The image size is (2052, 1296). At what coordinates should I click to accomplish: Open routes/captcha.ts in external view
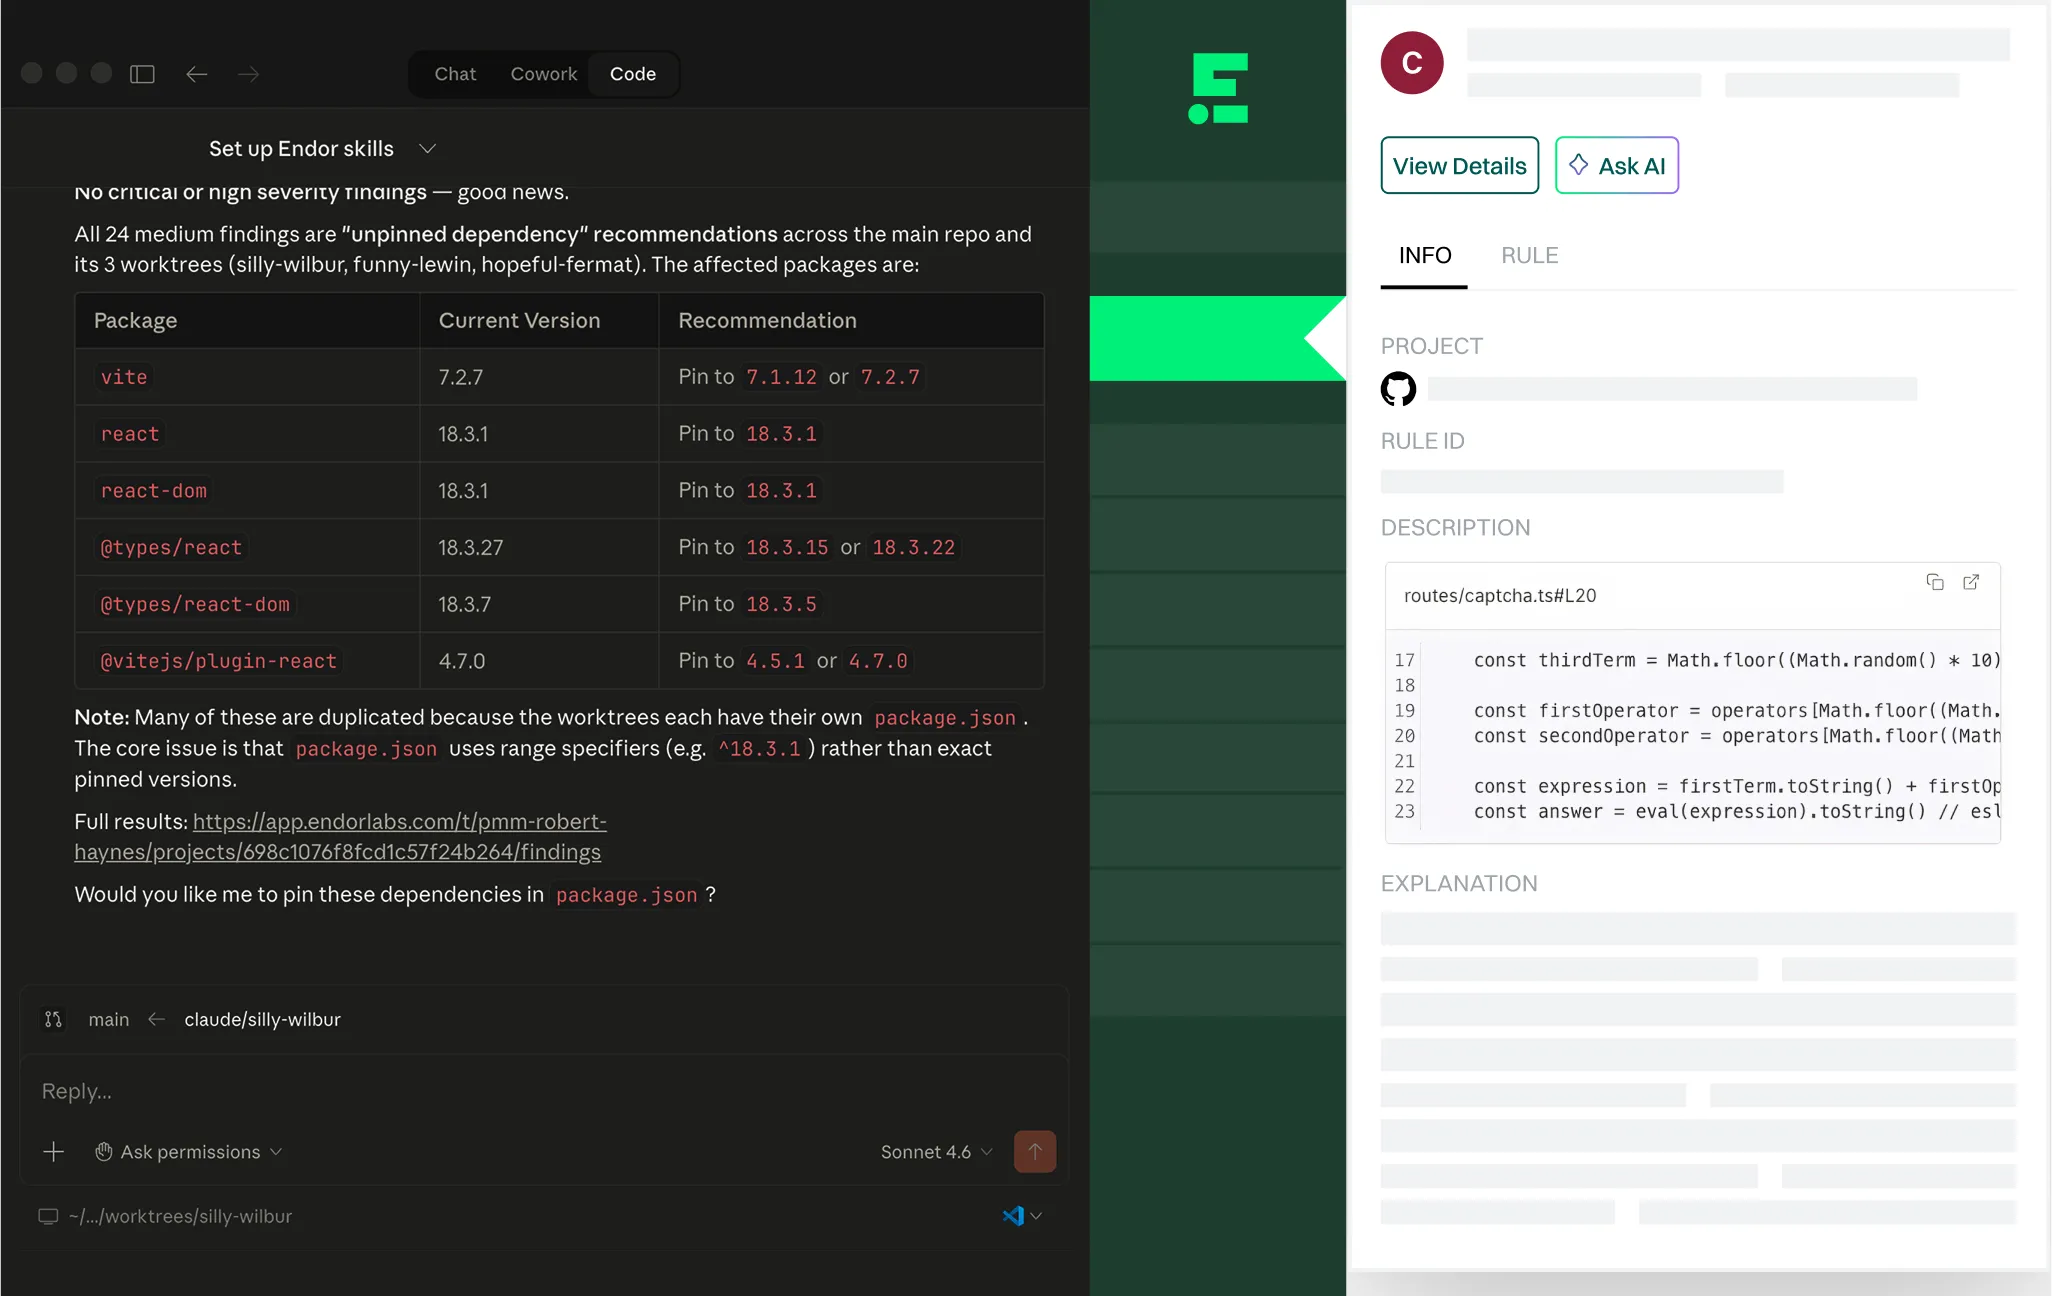[1972, 582]
